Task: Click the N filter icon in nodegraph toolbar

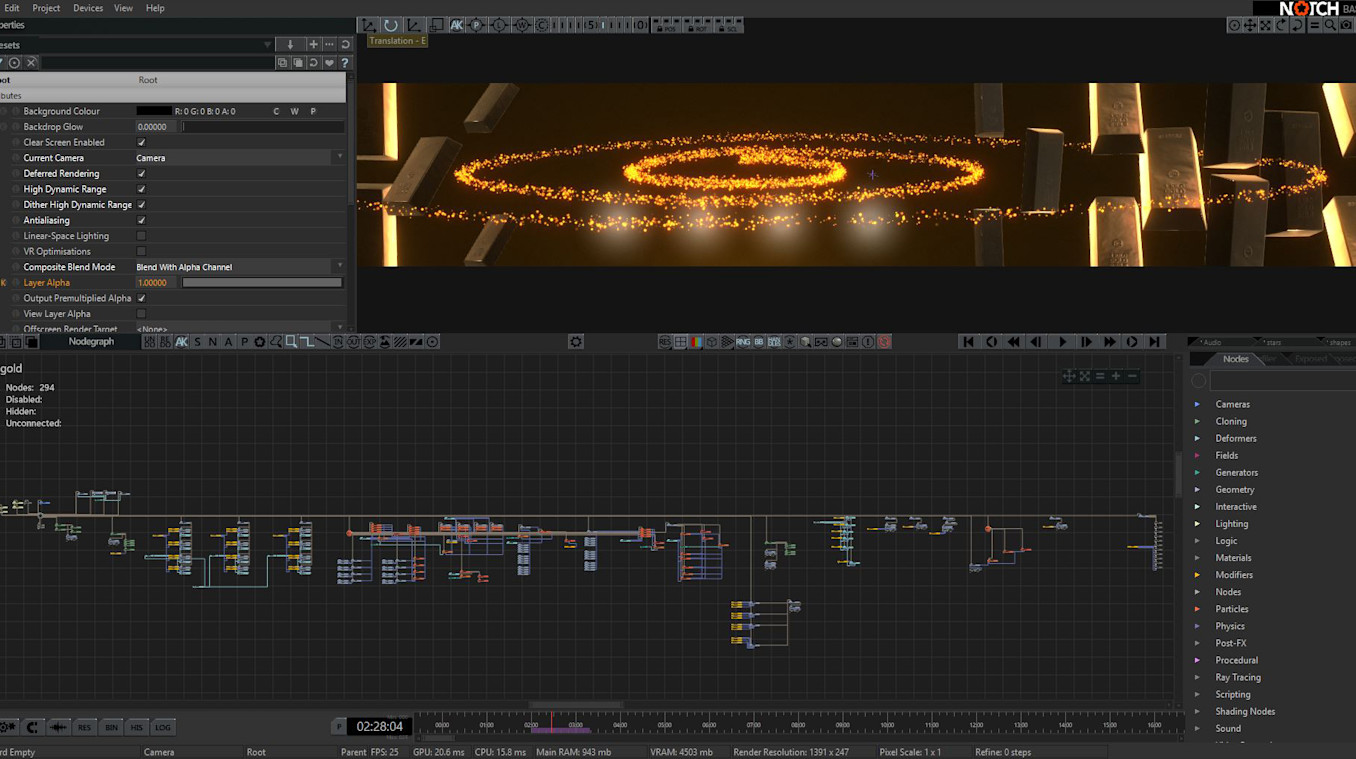Action: pos(212,342)
